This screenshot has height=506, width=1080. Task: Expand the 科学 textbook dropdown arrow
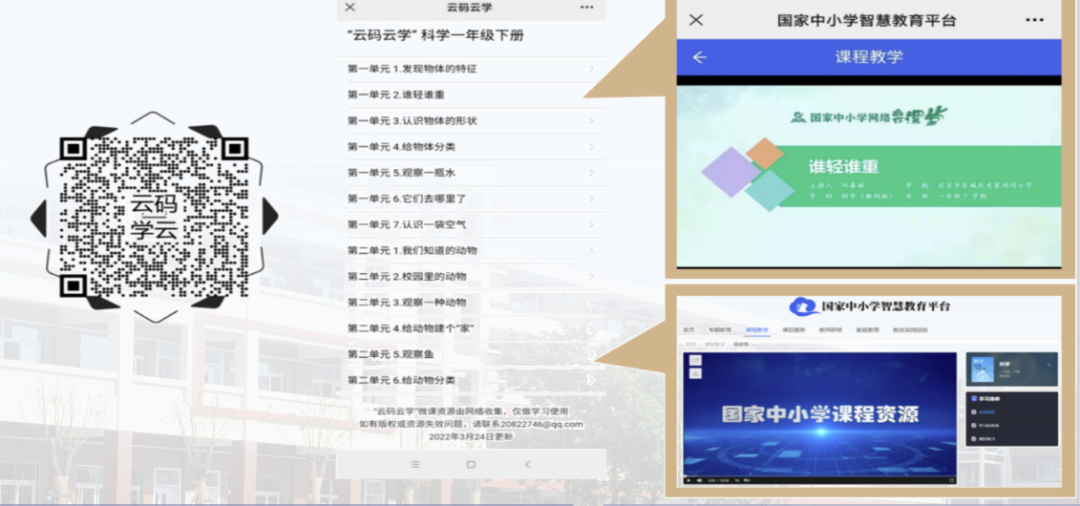tap(1049, 365)
